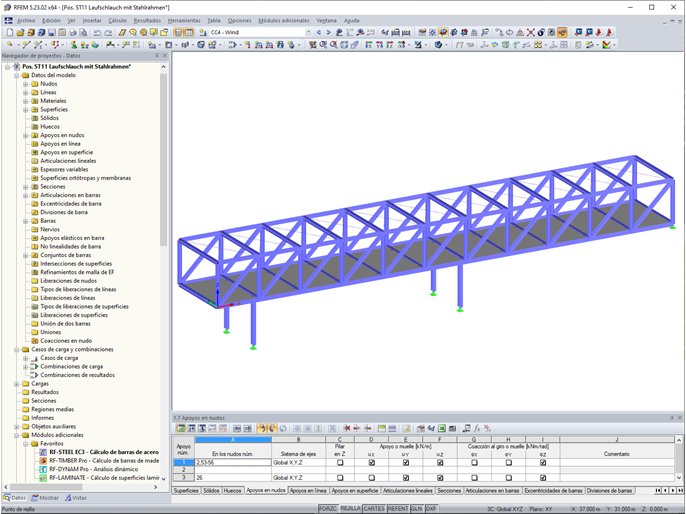Uncheck uy checkbox for support 1
Image resolution: width=686 pixels, height=514 pixels.
point(406,462)
